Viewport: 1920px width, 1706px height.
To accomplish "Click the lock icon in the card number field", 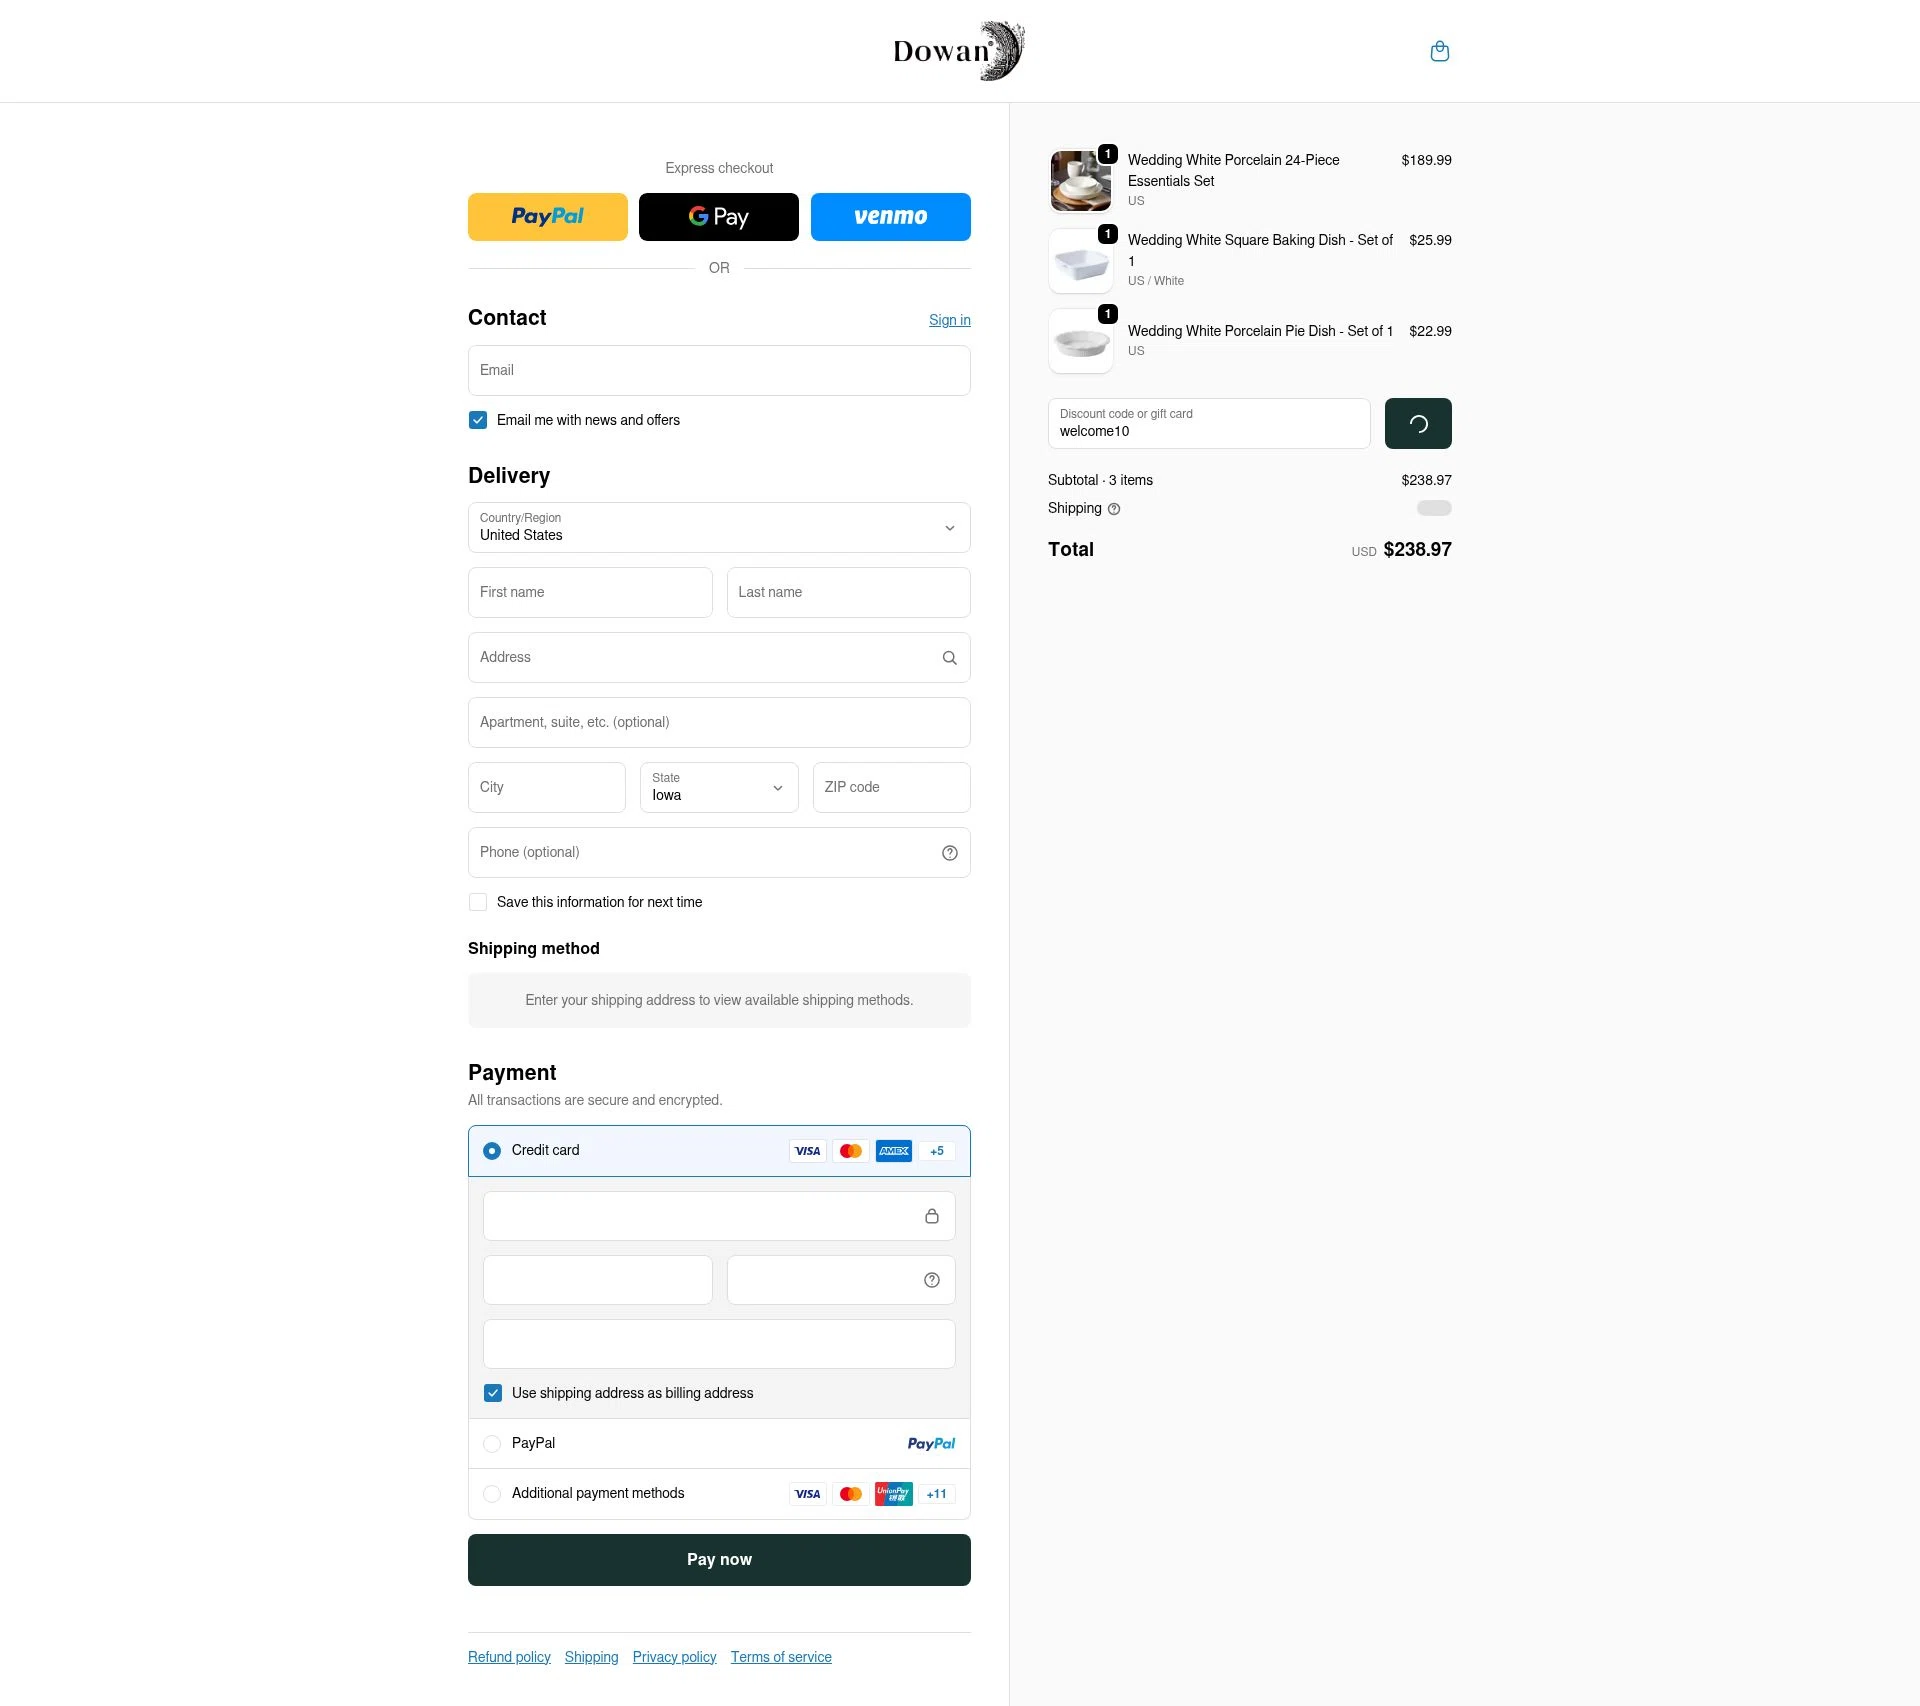I will click(932, 1216).
